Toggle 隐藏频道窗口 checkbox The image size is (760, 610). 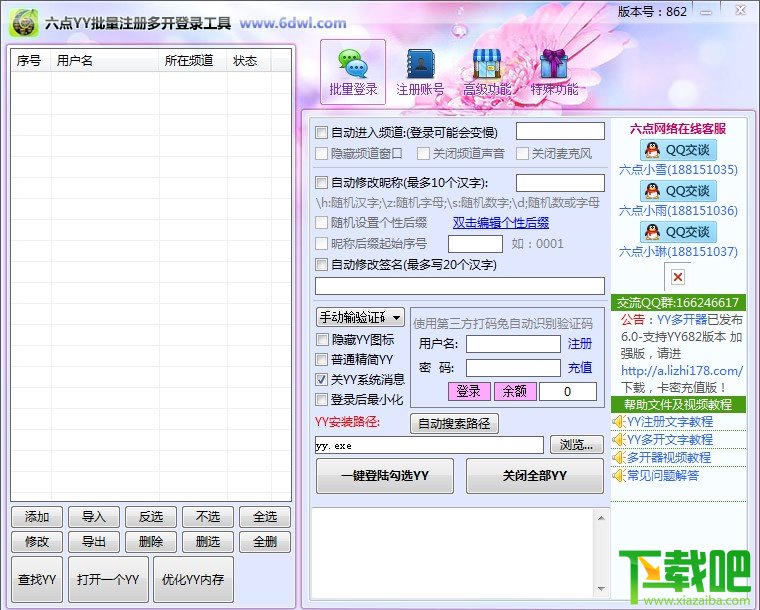(x=321, y=154)
